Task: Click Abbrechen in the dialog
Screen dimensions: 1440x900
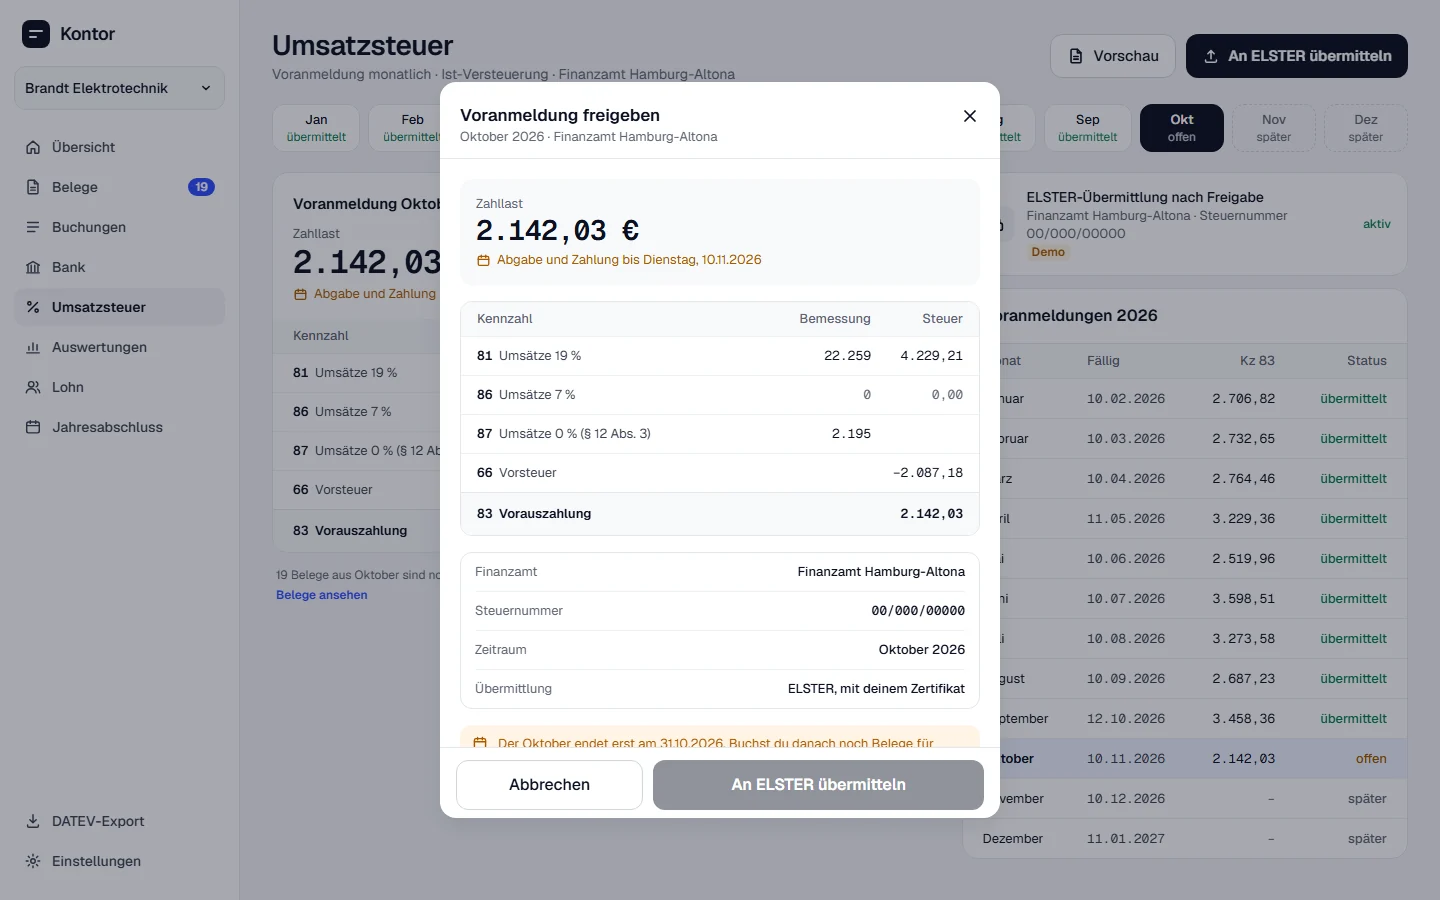Action: (549, 785)
